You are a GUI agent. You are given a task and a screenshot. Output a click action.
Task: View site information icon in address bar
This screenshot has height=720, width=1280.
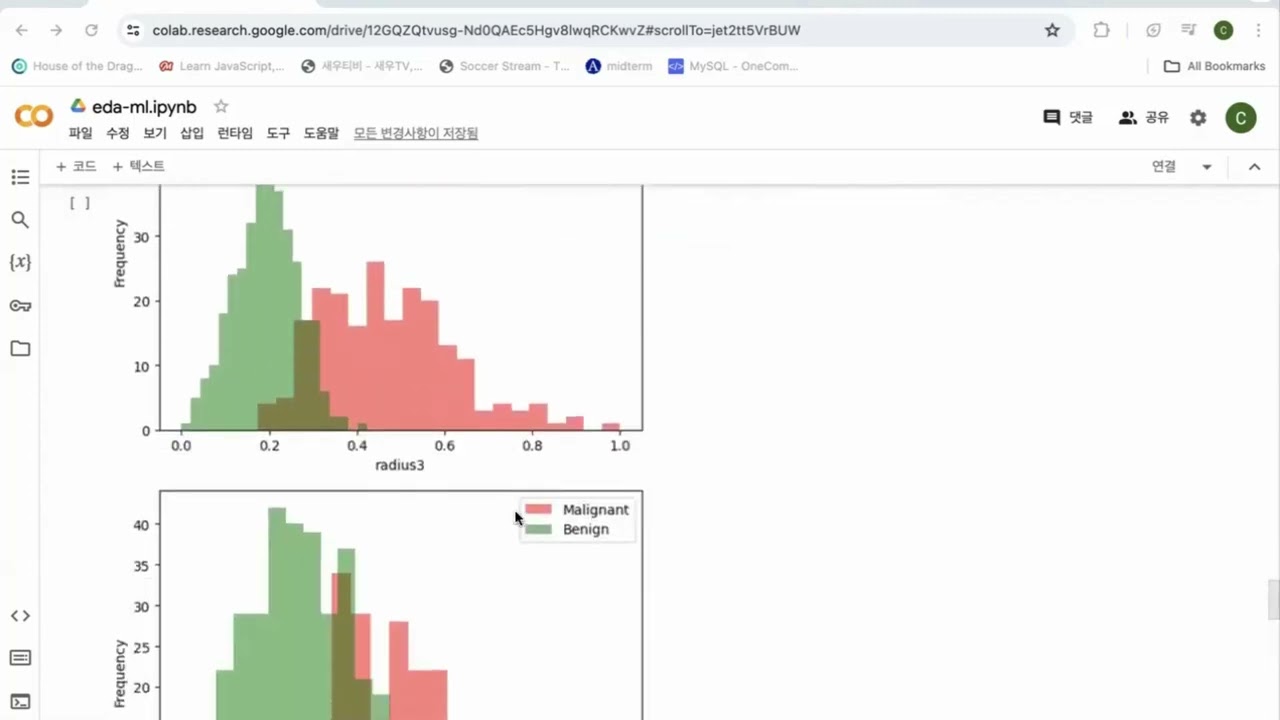pos(132,30)
